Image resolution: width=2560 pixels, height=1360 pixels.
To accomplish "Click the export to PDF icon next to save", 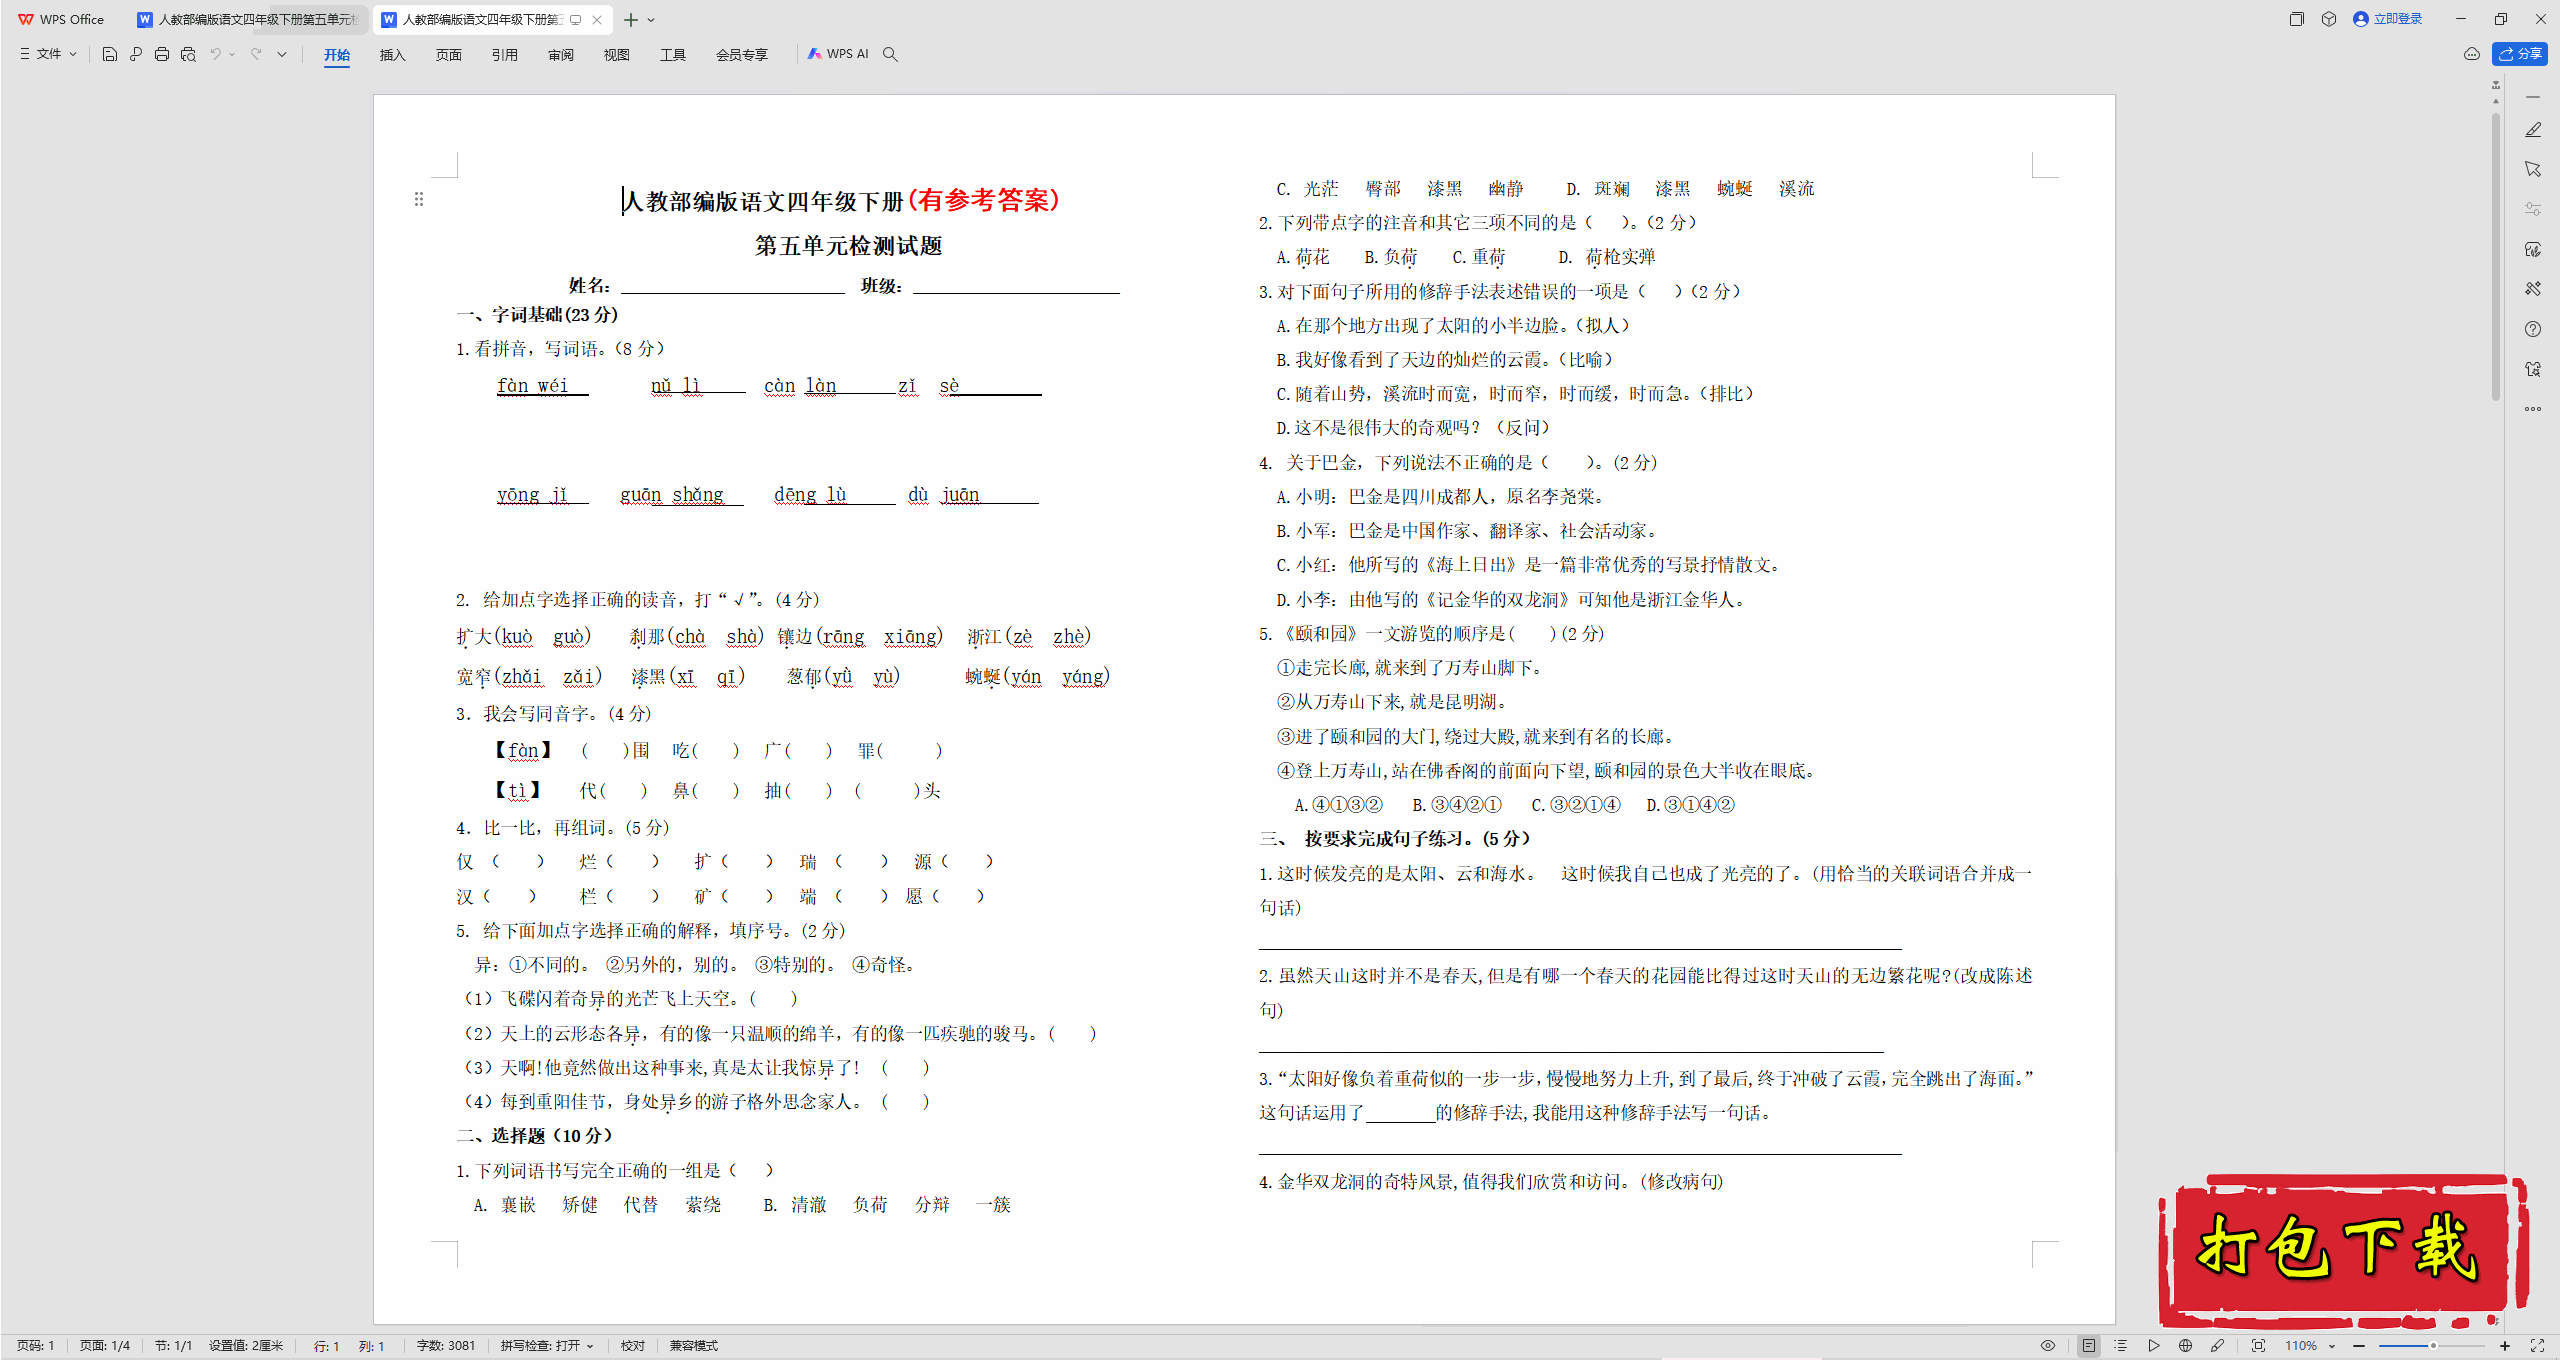I will (x=136, y=54).
